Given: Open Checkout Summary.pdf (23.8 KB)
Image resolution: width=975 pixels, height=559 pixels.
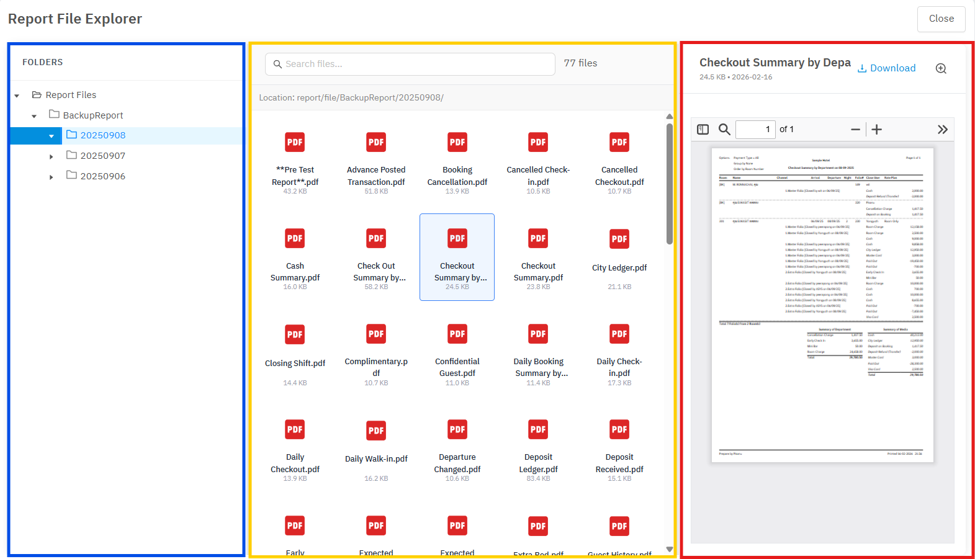Looking at the screenshot, I should pos(538,257).
